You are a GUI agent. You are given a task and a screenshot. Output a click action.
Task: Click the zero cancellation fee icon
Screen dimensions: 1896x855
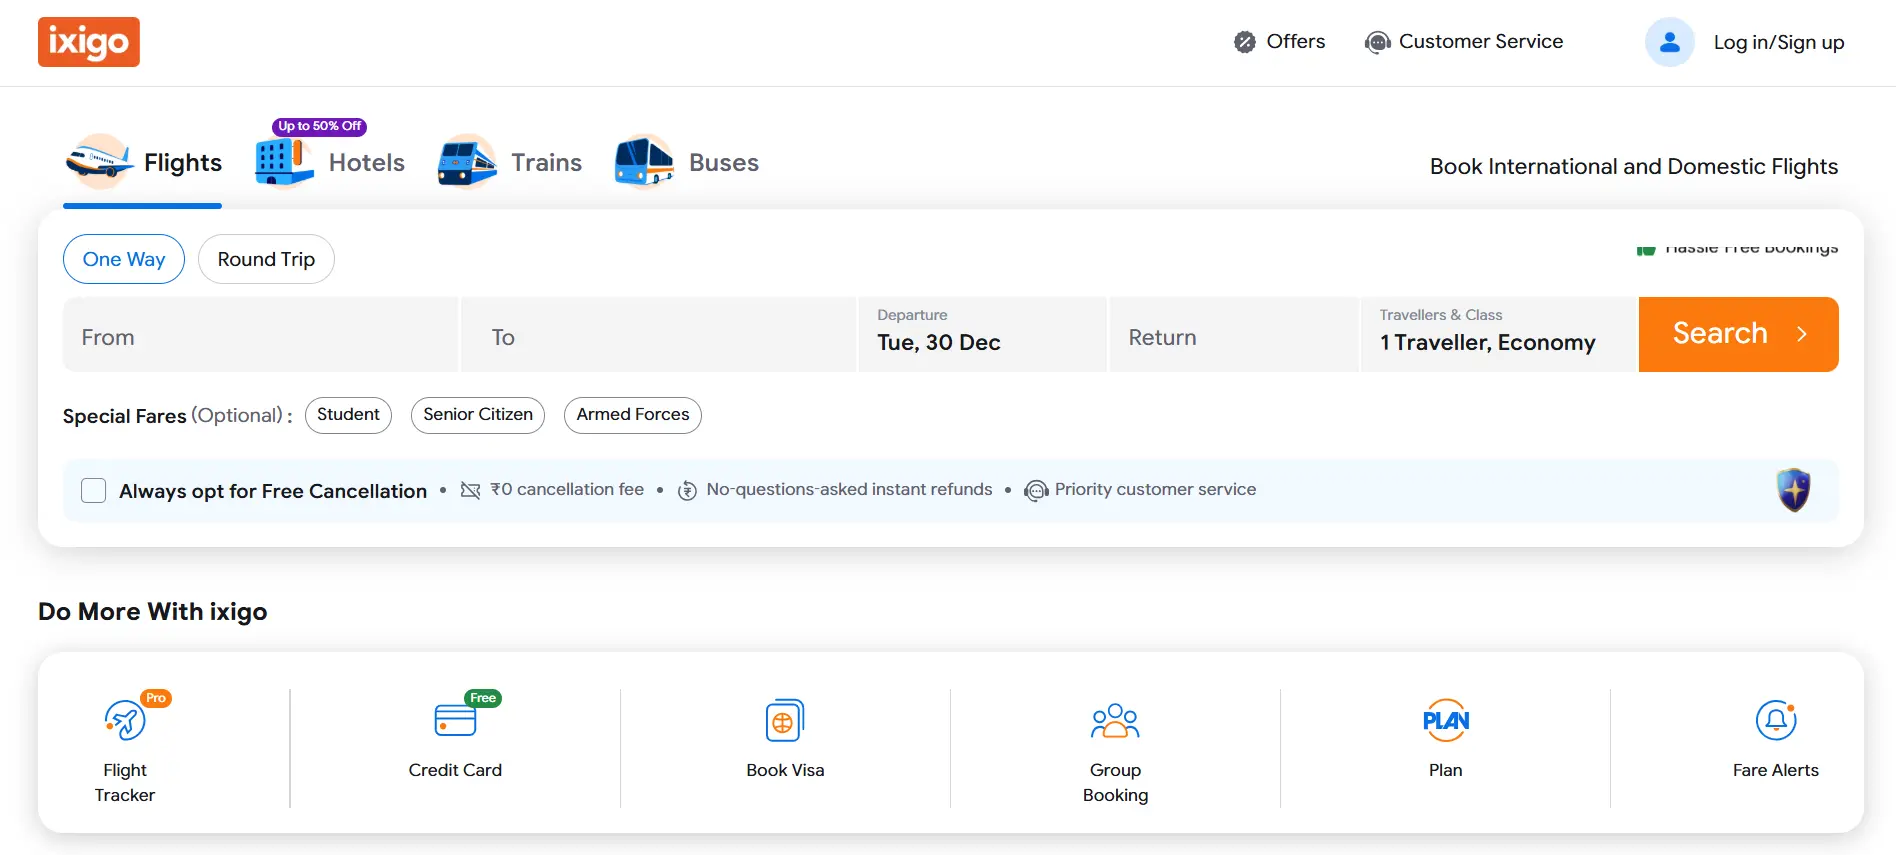pos(470,490)
